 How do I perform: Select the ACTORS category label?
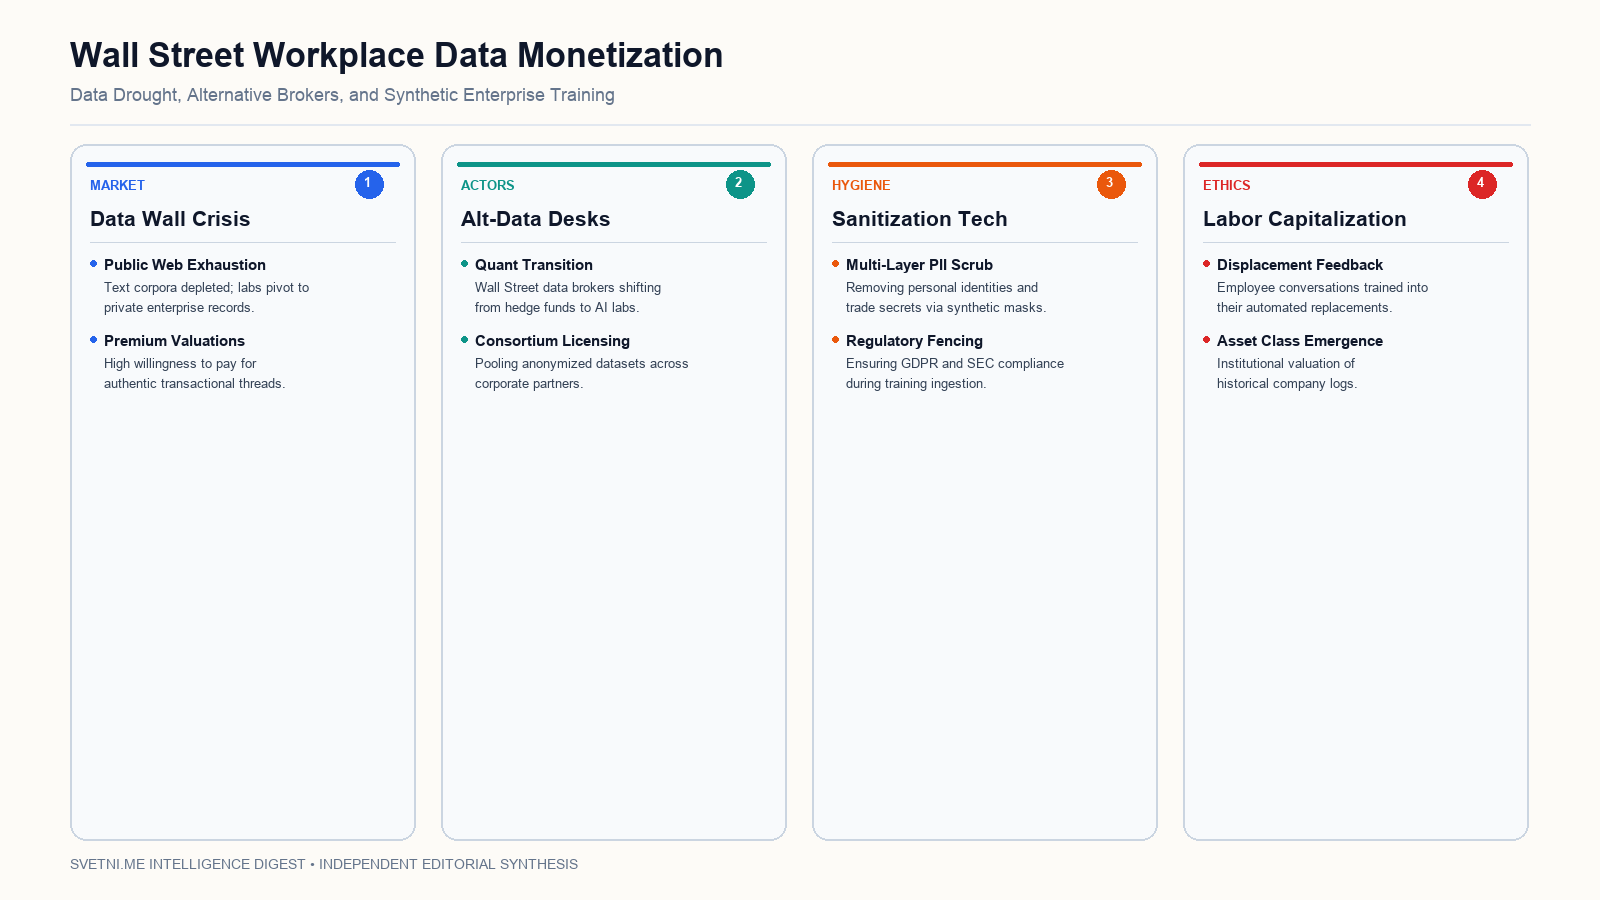(488, 185)
